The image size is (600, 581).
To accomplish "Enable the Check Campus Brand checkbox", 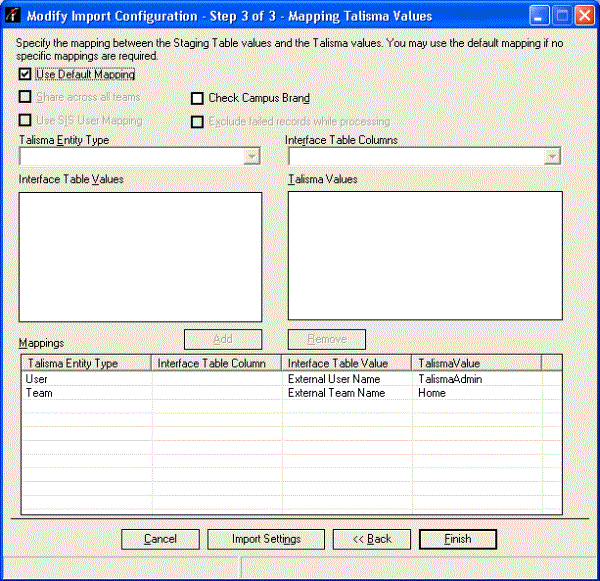I will (197, 98).
